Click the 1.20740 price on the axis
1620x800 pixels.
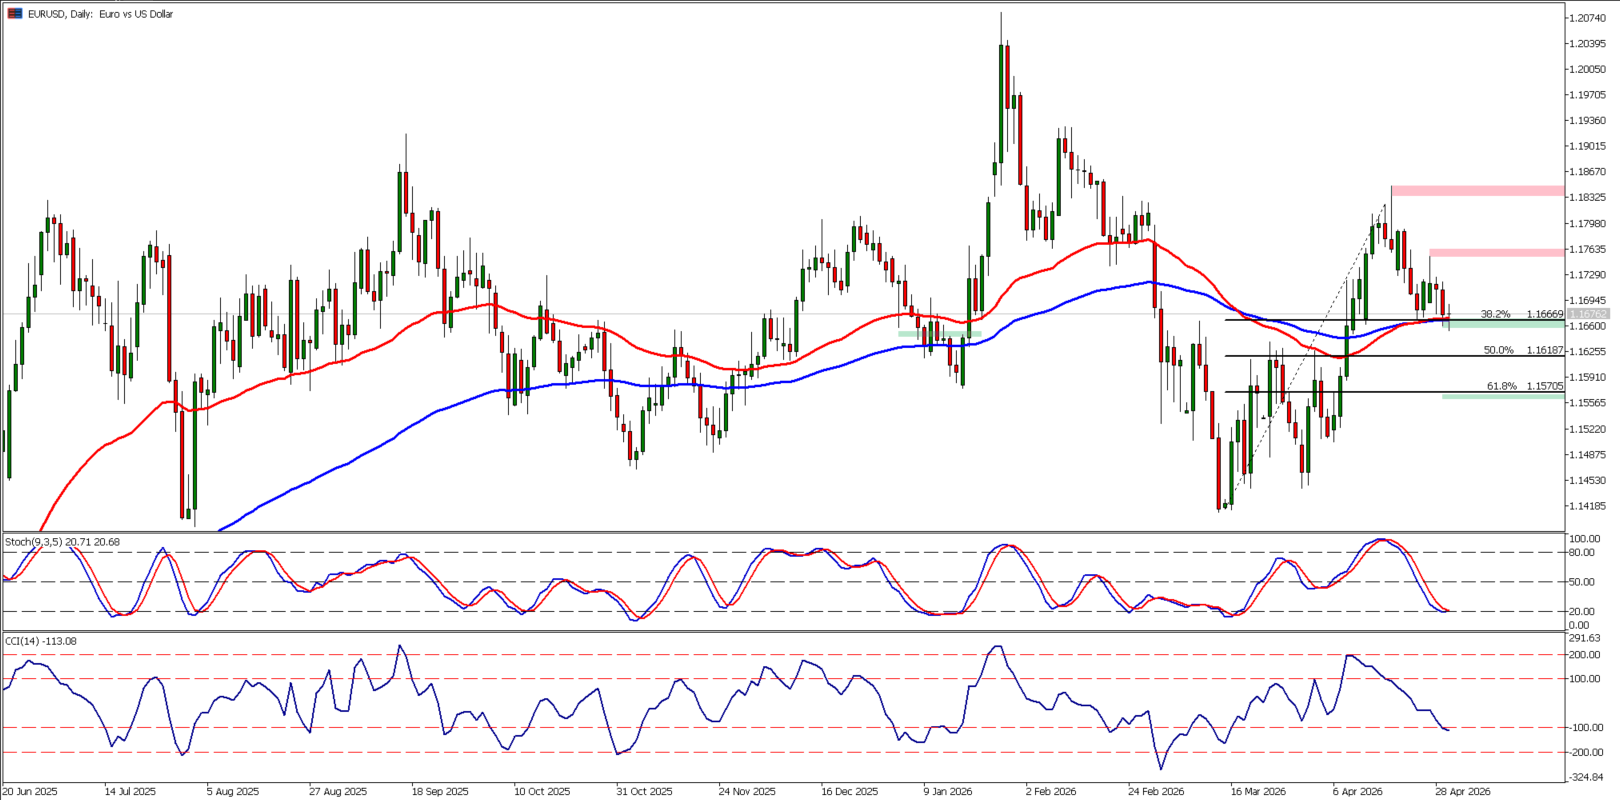[x=1588, y=18]
